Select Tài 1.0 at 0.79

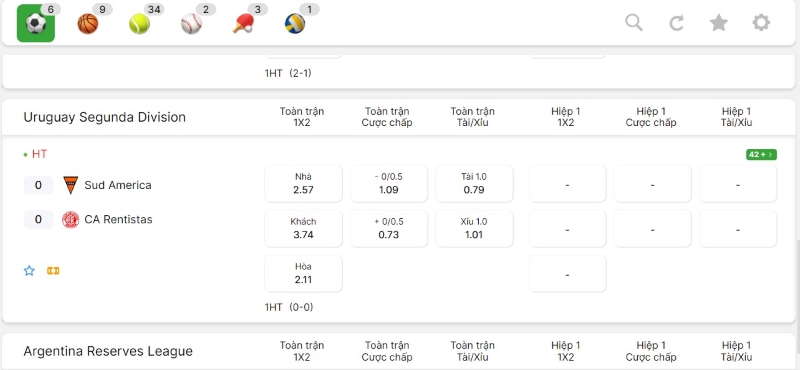(x=474, y=184)
